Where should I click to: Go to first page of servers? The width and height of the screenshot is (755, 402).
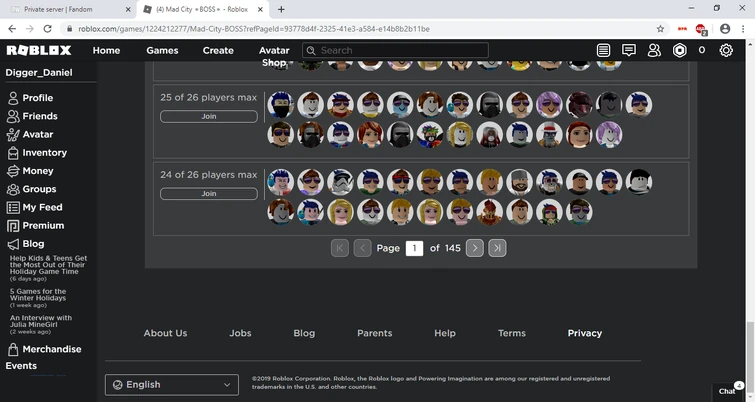339,248
